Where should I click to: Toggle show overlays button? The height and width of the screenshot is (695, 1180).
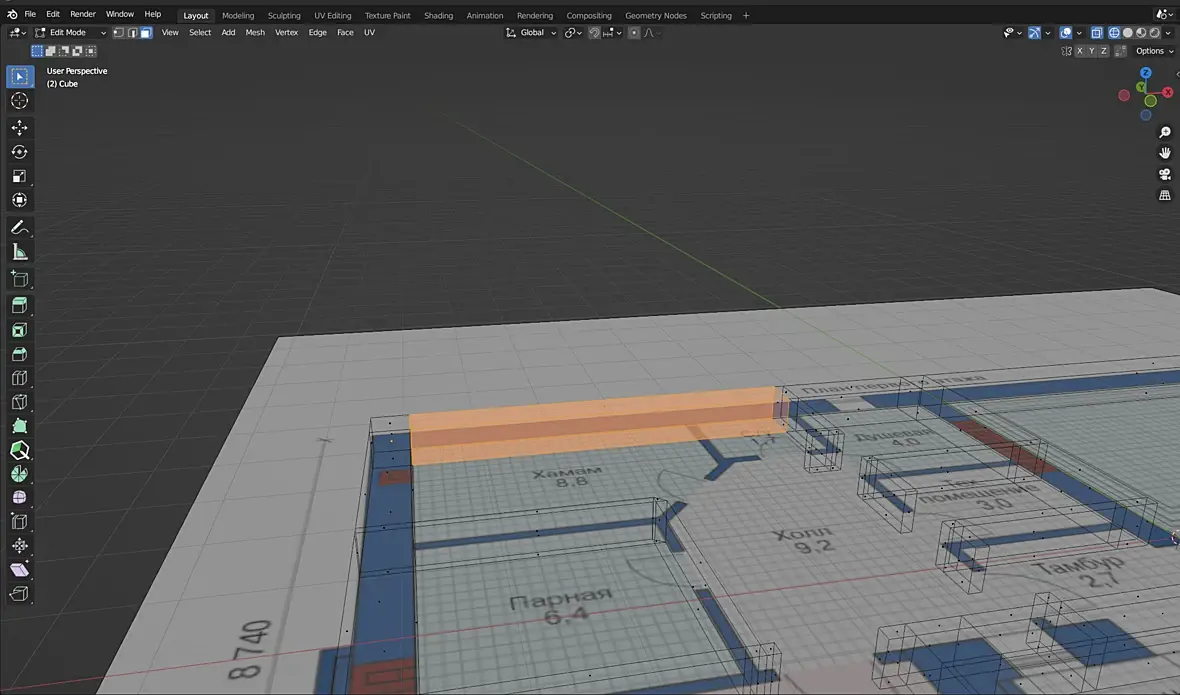click(1066, 32)
